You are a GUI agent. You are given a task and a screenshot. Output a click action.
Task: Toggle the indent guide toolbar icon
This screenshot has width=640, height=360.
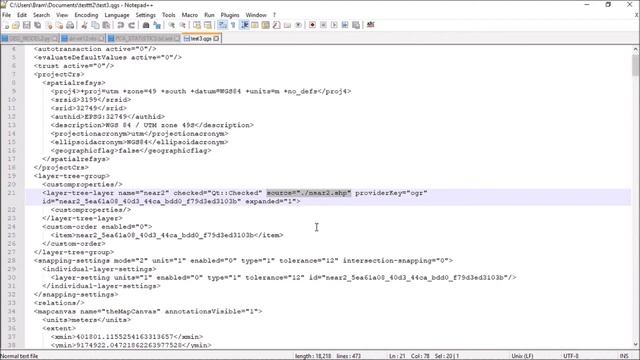[244, 25]
